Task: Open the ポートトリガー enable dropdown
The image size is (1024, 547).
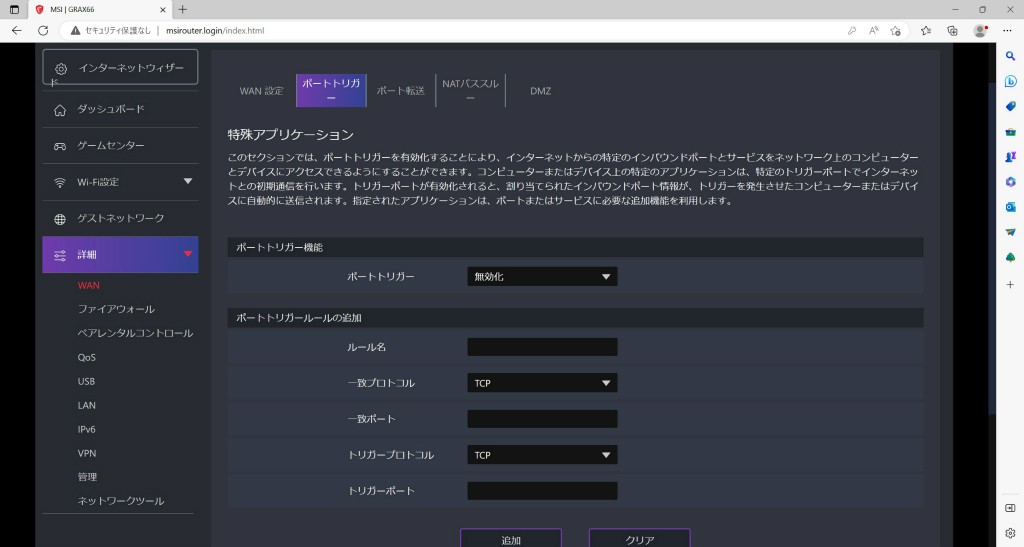Action: pyautogui.click(x=542, y=277)
